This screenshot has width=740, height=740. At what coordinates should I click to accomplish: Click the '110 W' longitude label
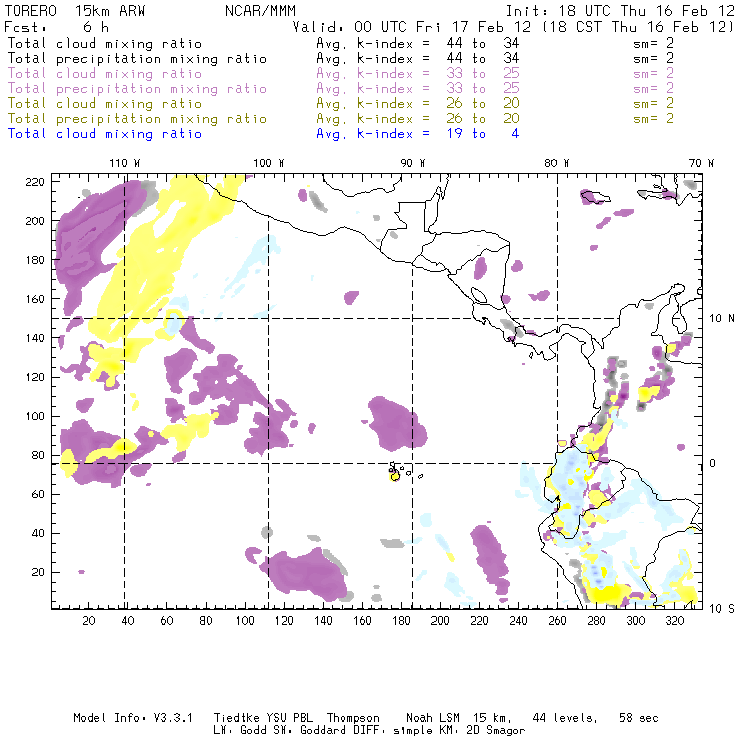click(x=125, y=163)
